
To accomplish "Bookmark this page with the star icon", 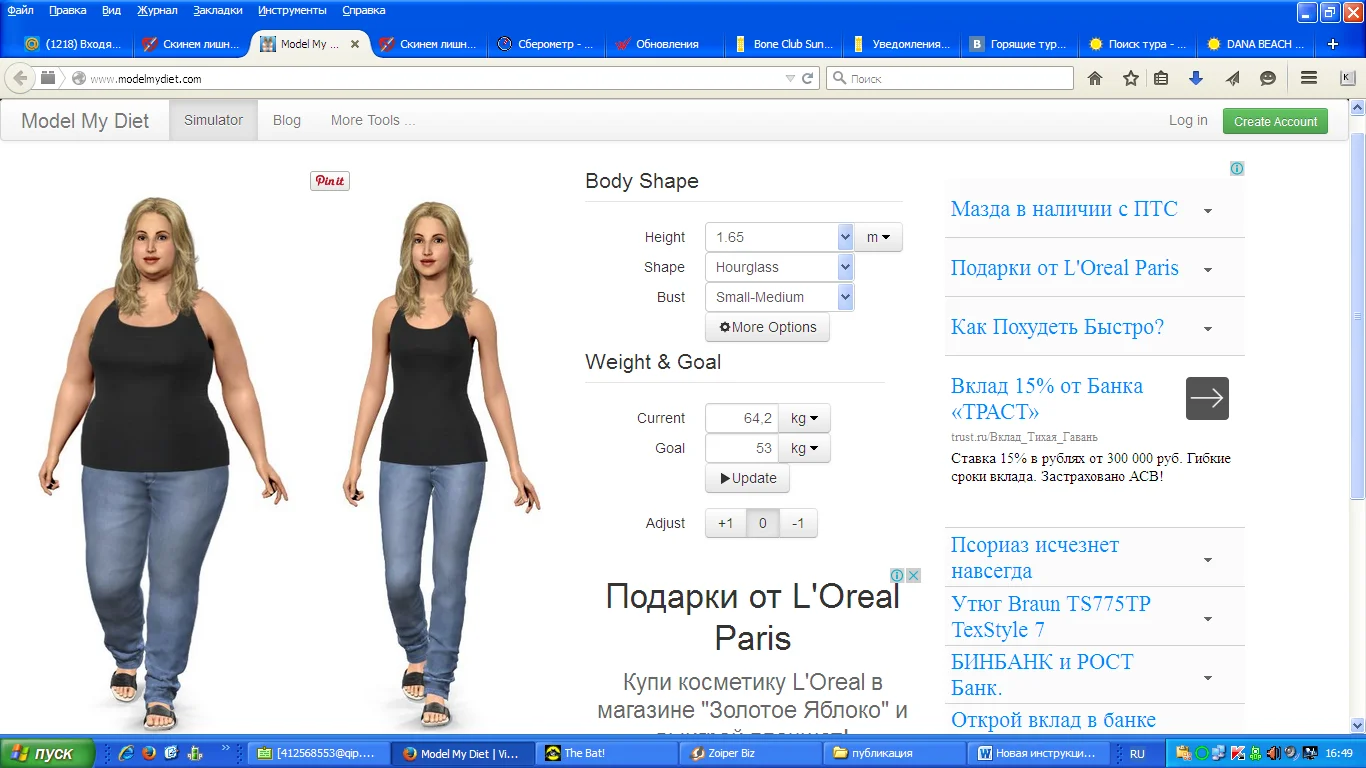I will (1131, 78).
